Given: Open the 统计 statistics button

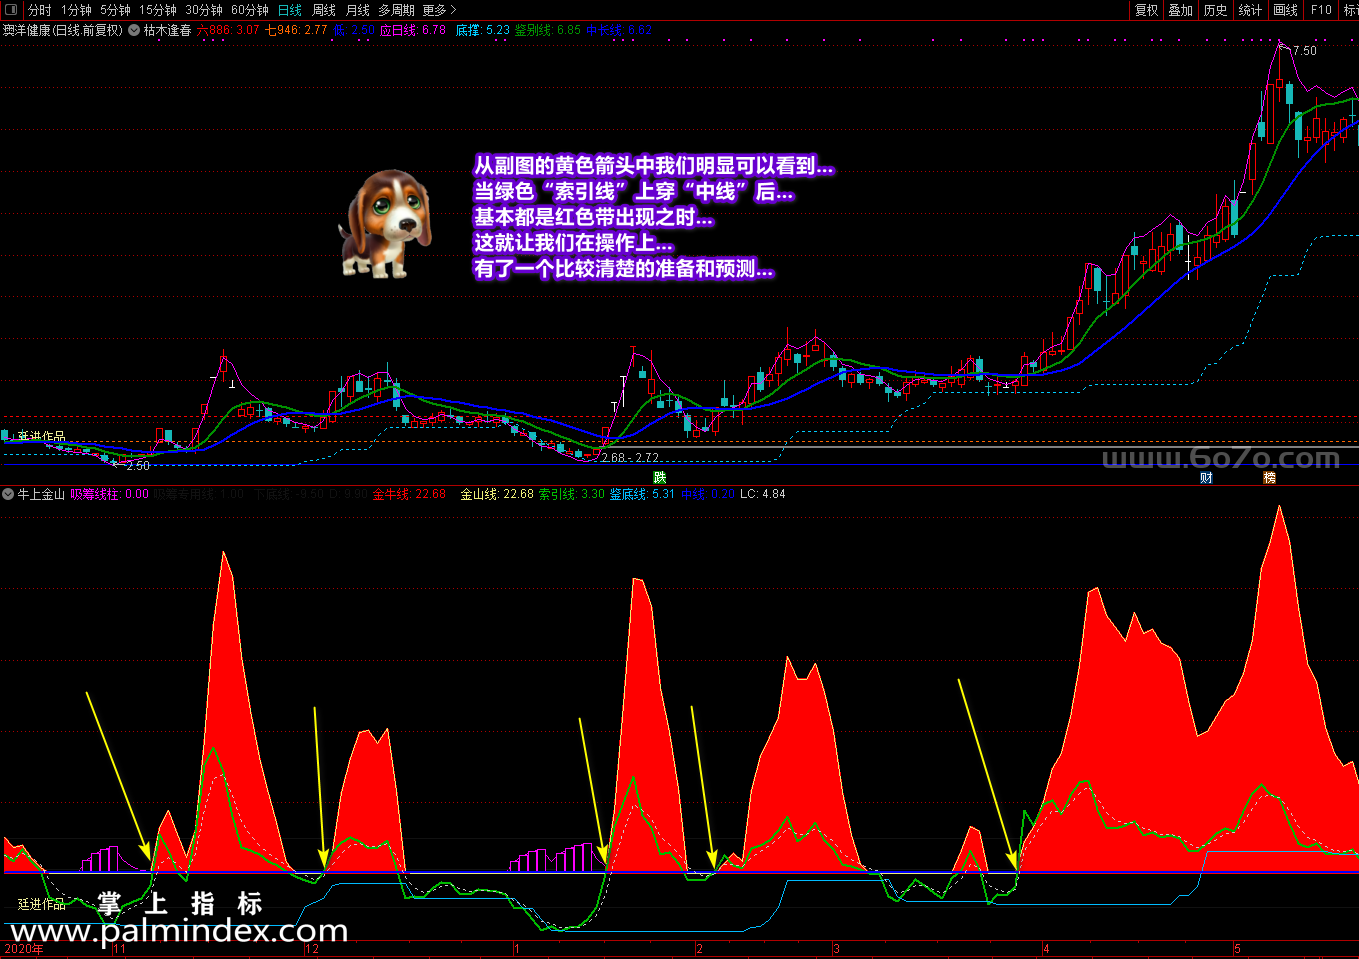Looking at the screenshot, I should (1250, 10).
